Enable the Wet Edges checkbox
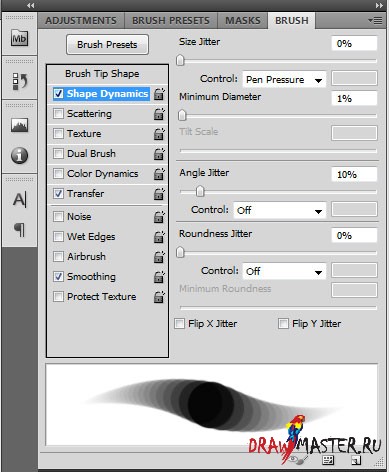The height and width of the screenshot is (472, 389). 58,237
